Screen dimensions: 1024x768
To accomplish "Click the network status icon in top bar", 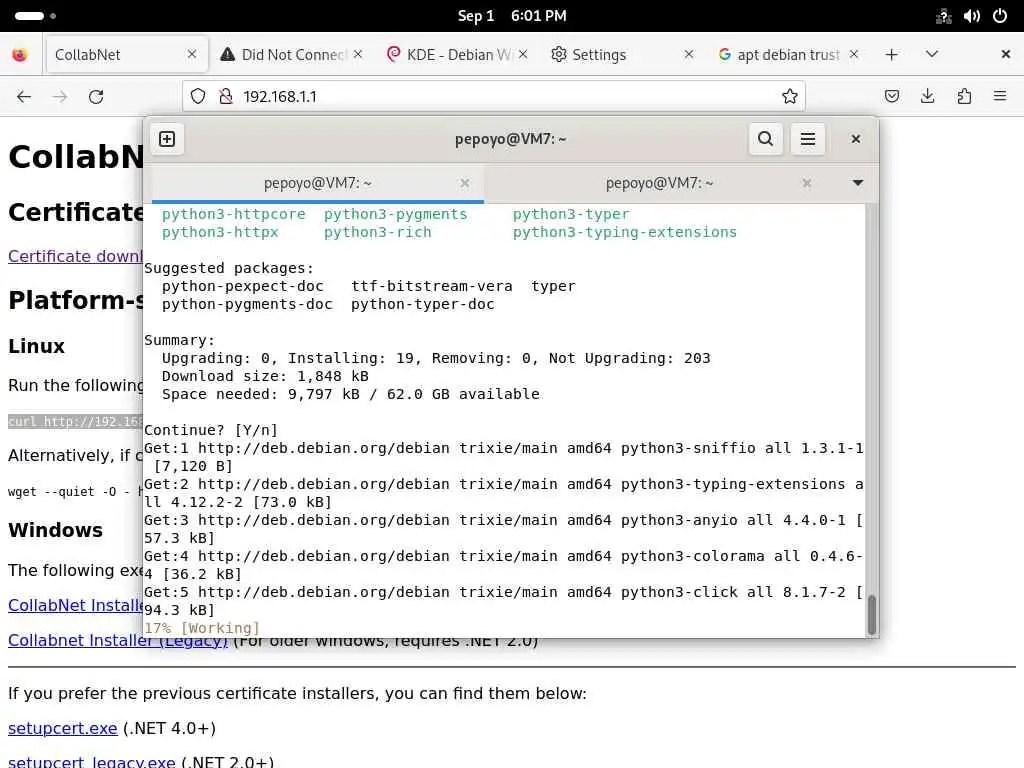I will pyautogui.click(x=944, y=16).
